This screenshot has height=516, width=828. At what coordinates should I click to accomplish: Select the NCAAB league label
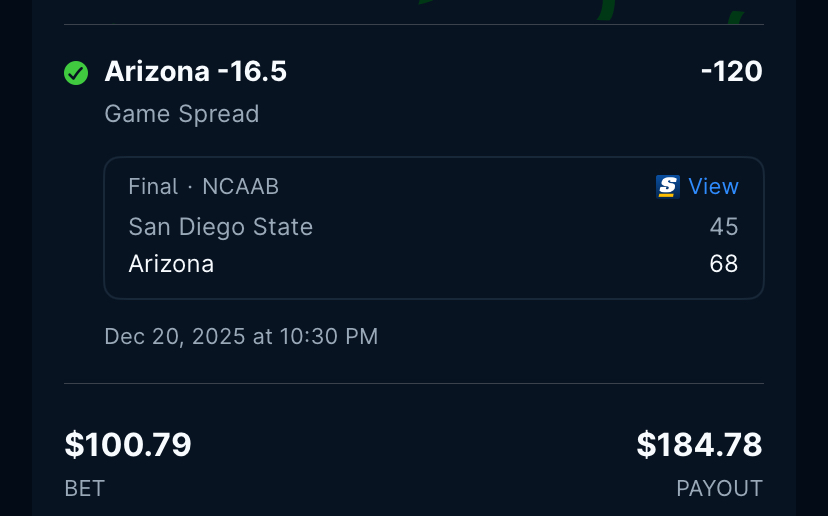tap(240, 187)
